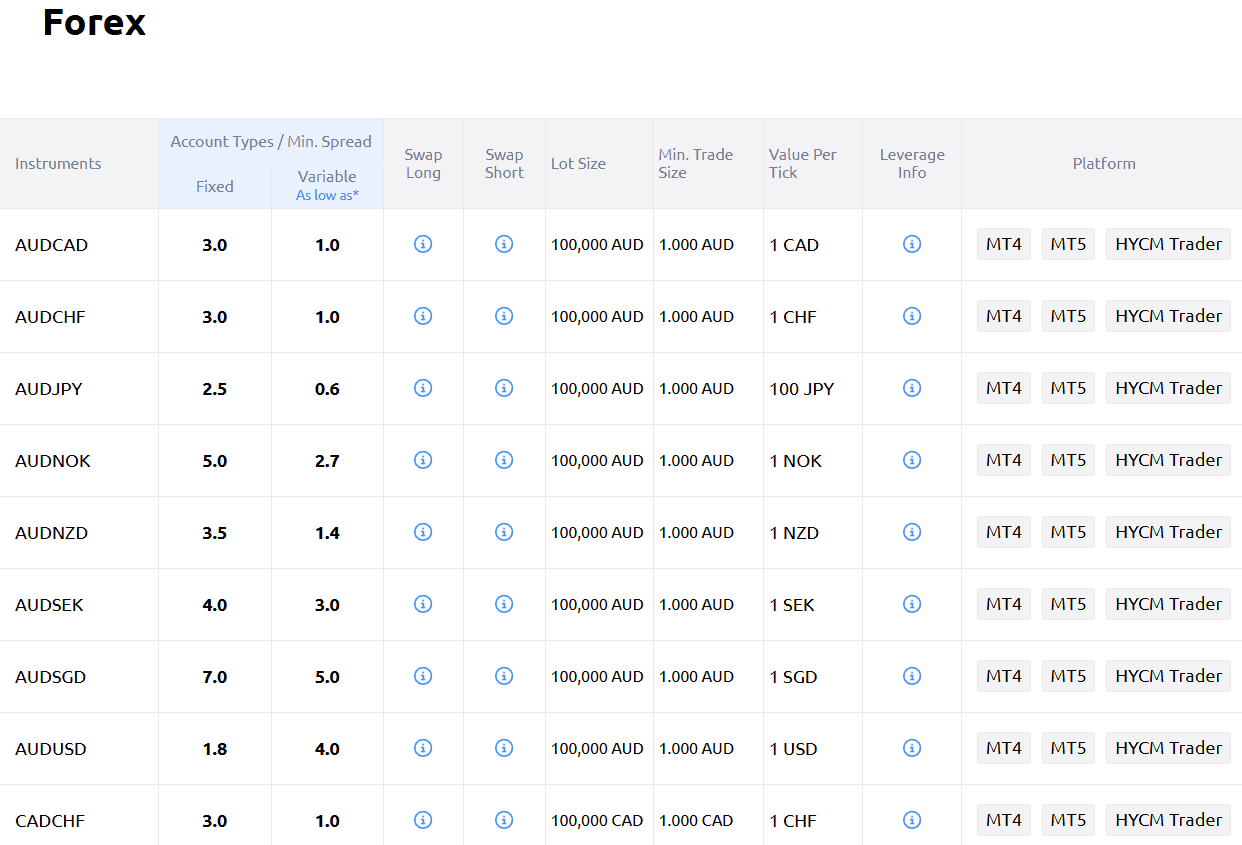View Leverage Info icon for AUDNZD

(911, 532)
